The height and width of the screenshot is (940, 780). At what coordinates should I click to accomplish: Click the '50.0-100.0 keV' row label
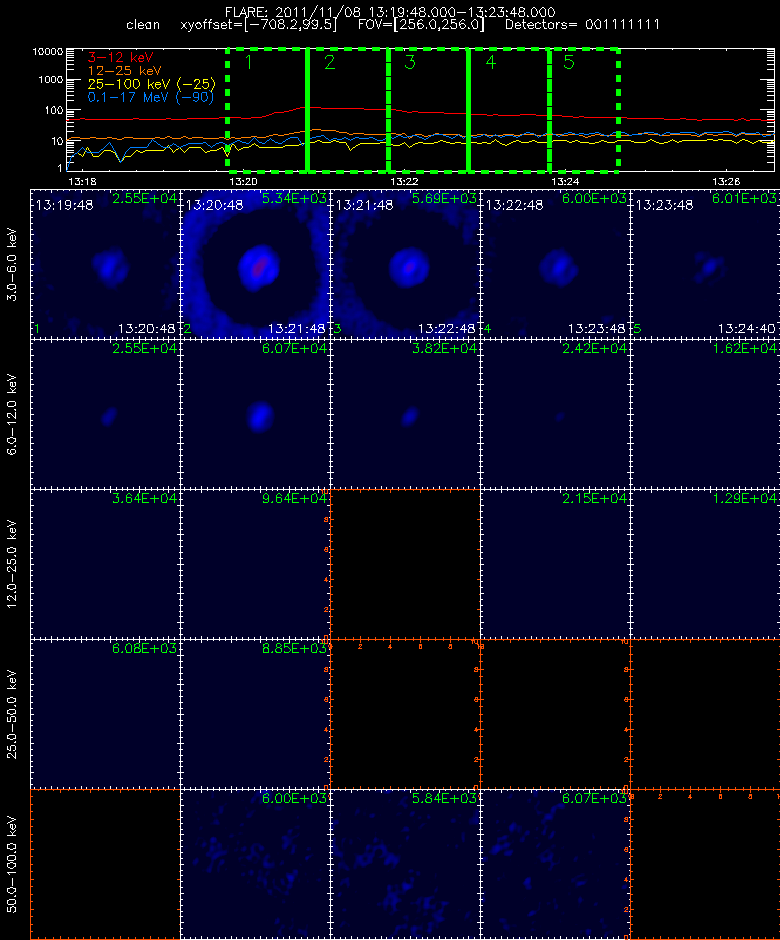point(12,864)
